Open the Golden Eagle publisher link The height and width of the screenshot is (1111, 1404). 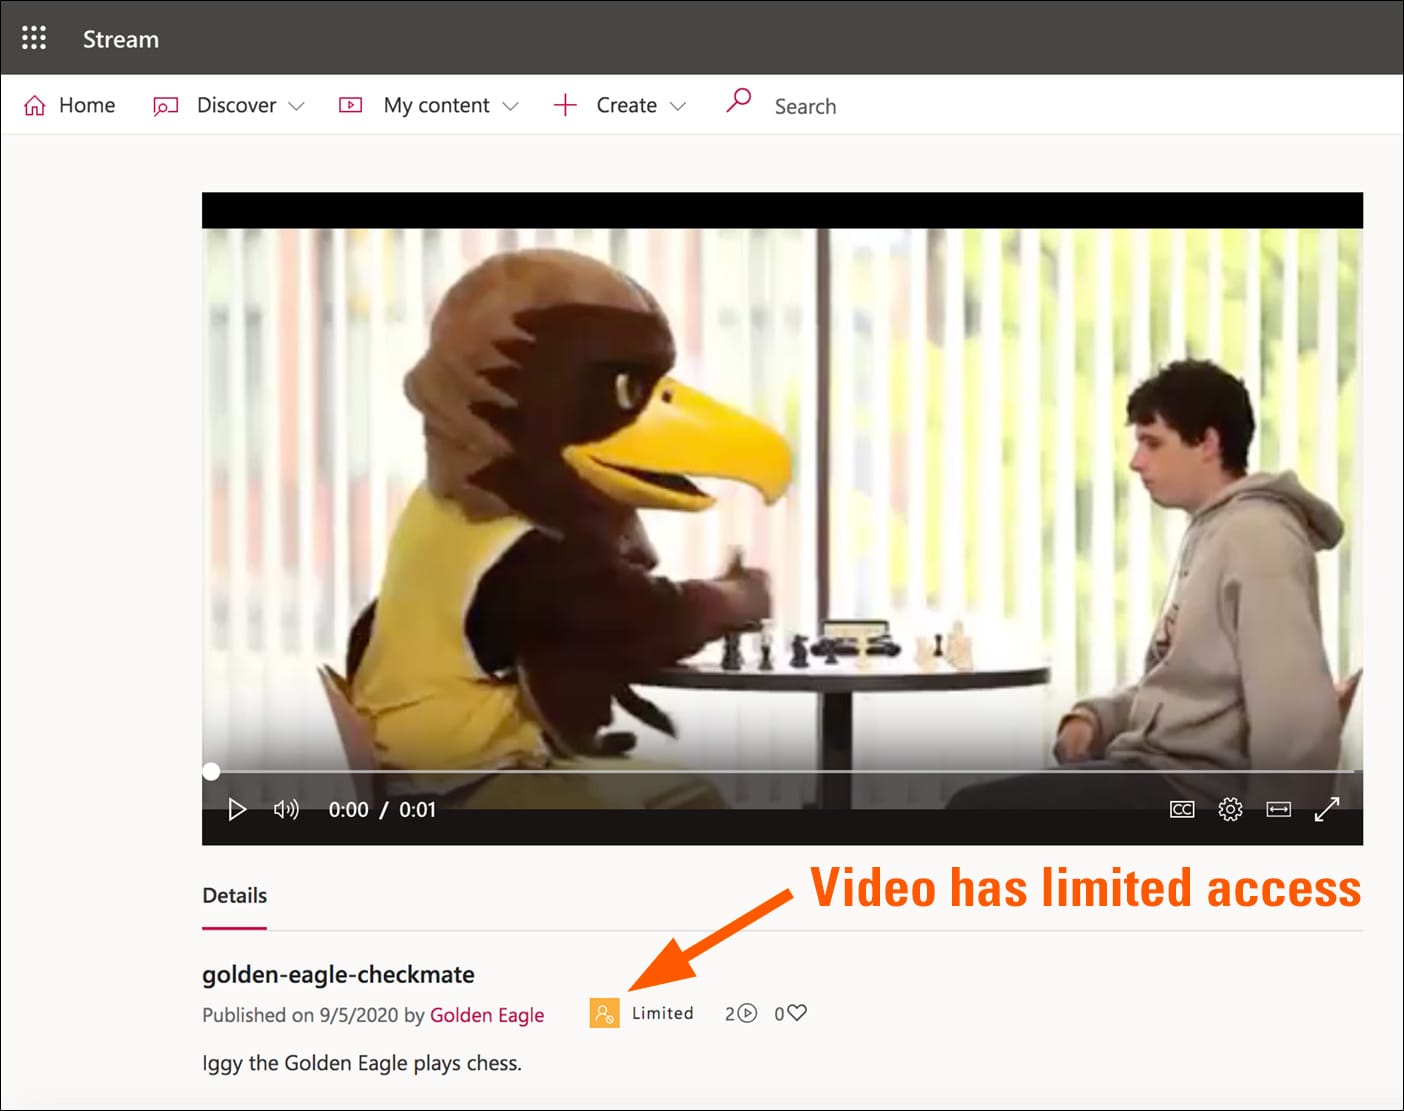pos(487,1015)
